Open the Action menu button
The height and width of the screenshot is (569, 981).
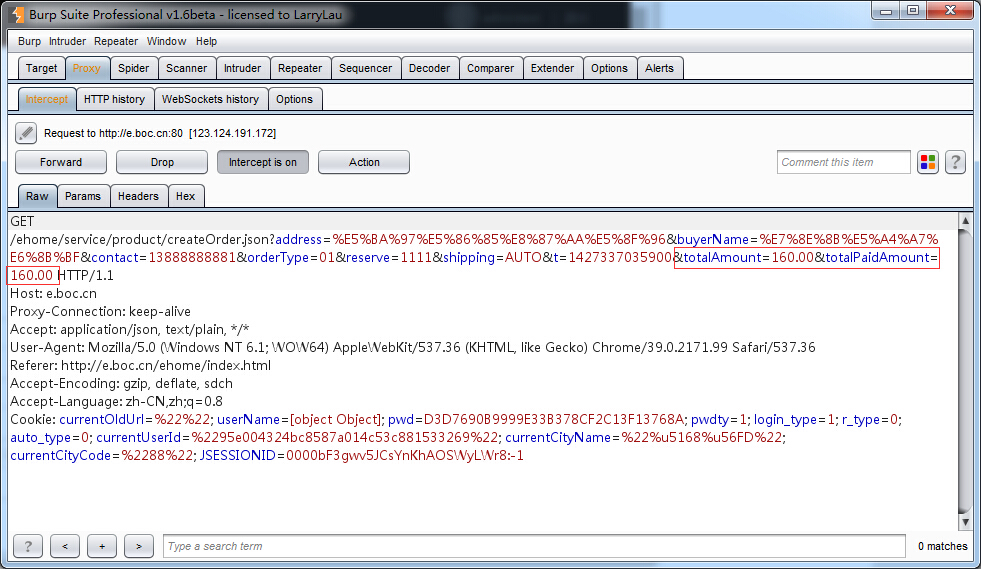point(364,162)
